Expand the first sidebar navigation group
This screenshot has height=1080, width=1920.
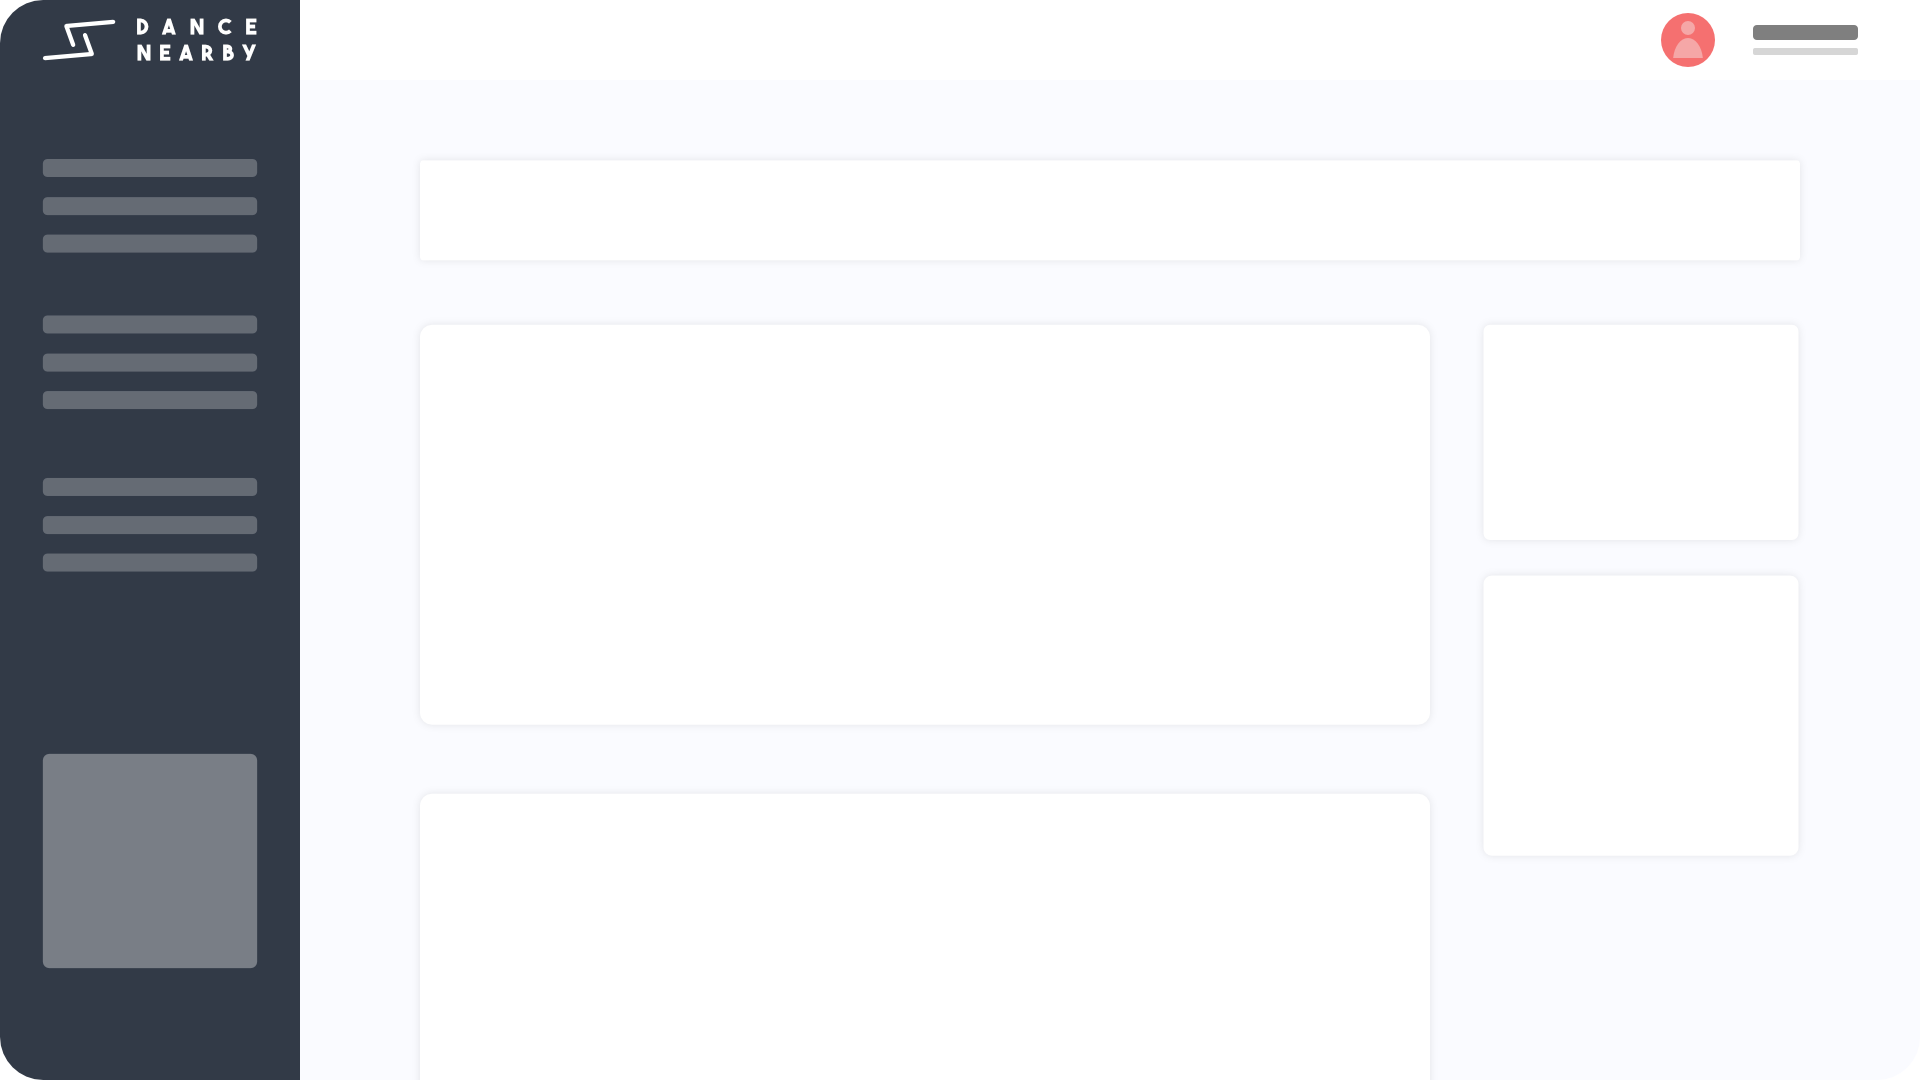coord(149,167)
